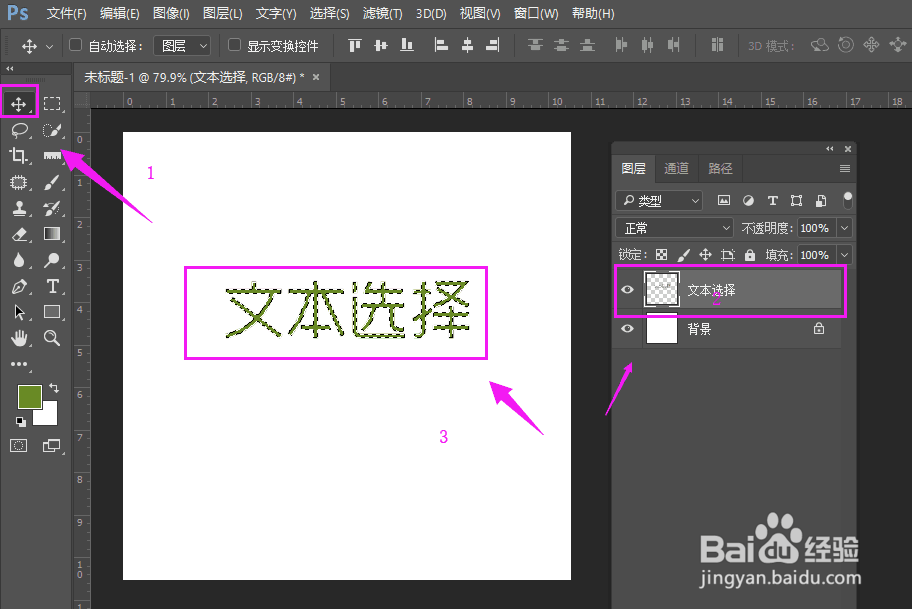Filter layers by pixel layers icon
912x609 pixels.
(x=724, y=201)
